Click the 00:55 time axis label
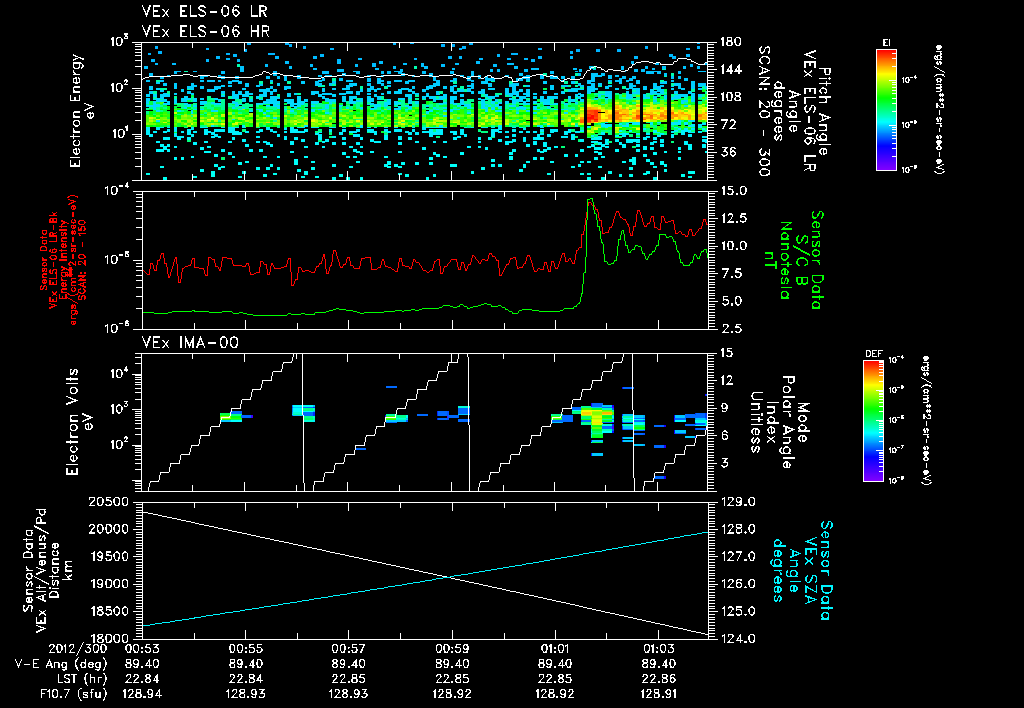This screenshot has height=708, width=1024. tap(245, 649)
